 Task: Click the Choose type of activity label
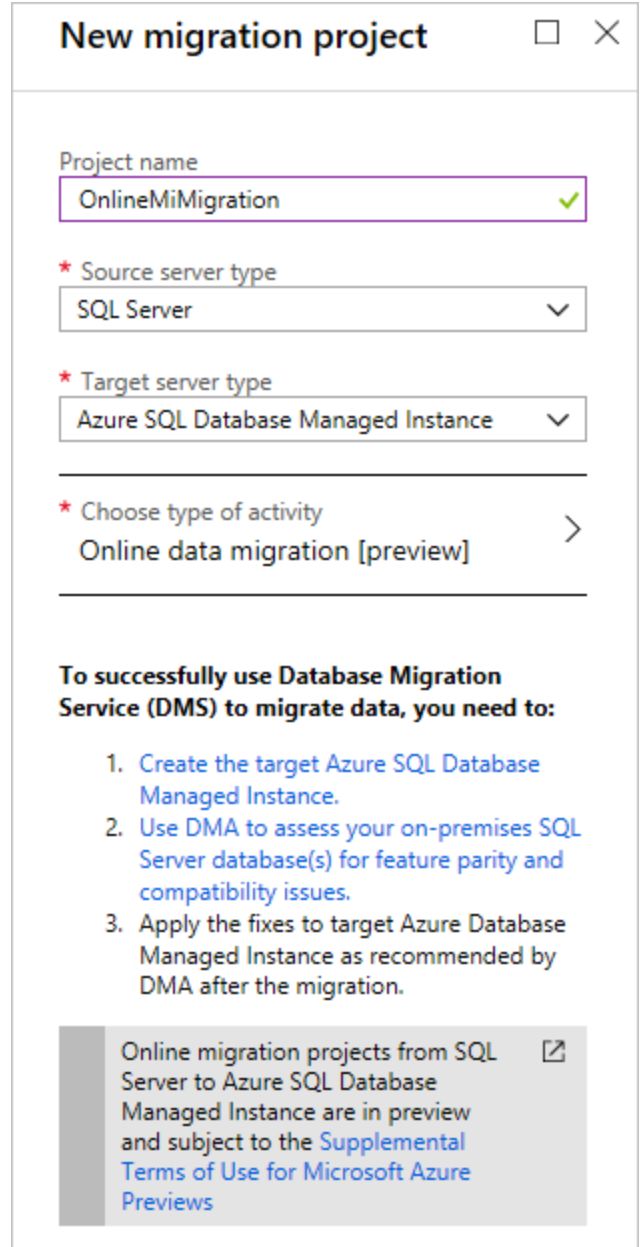201,512
